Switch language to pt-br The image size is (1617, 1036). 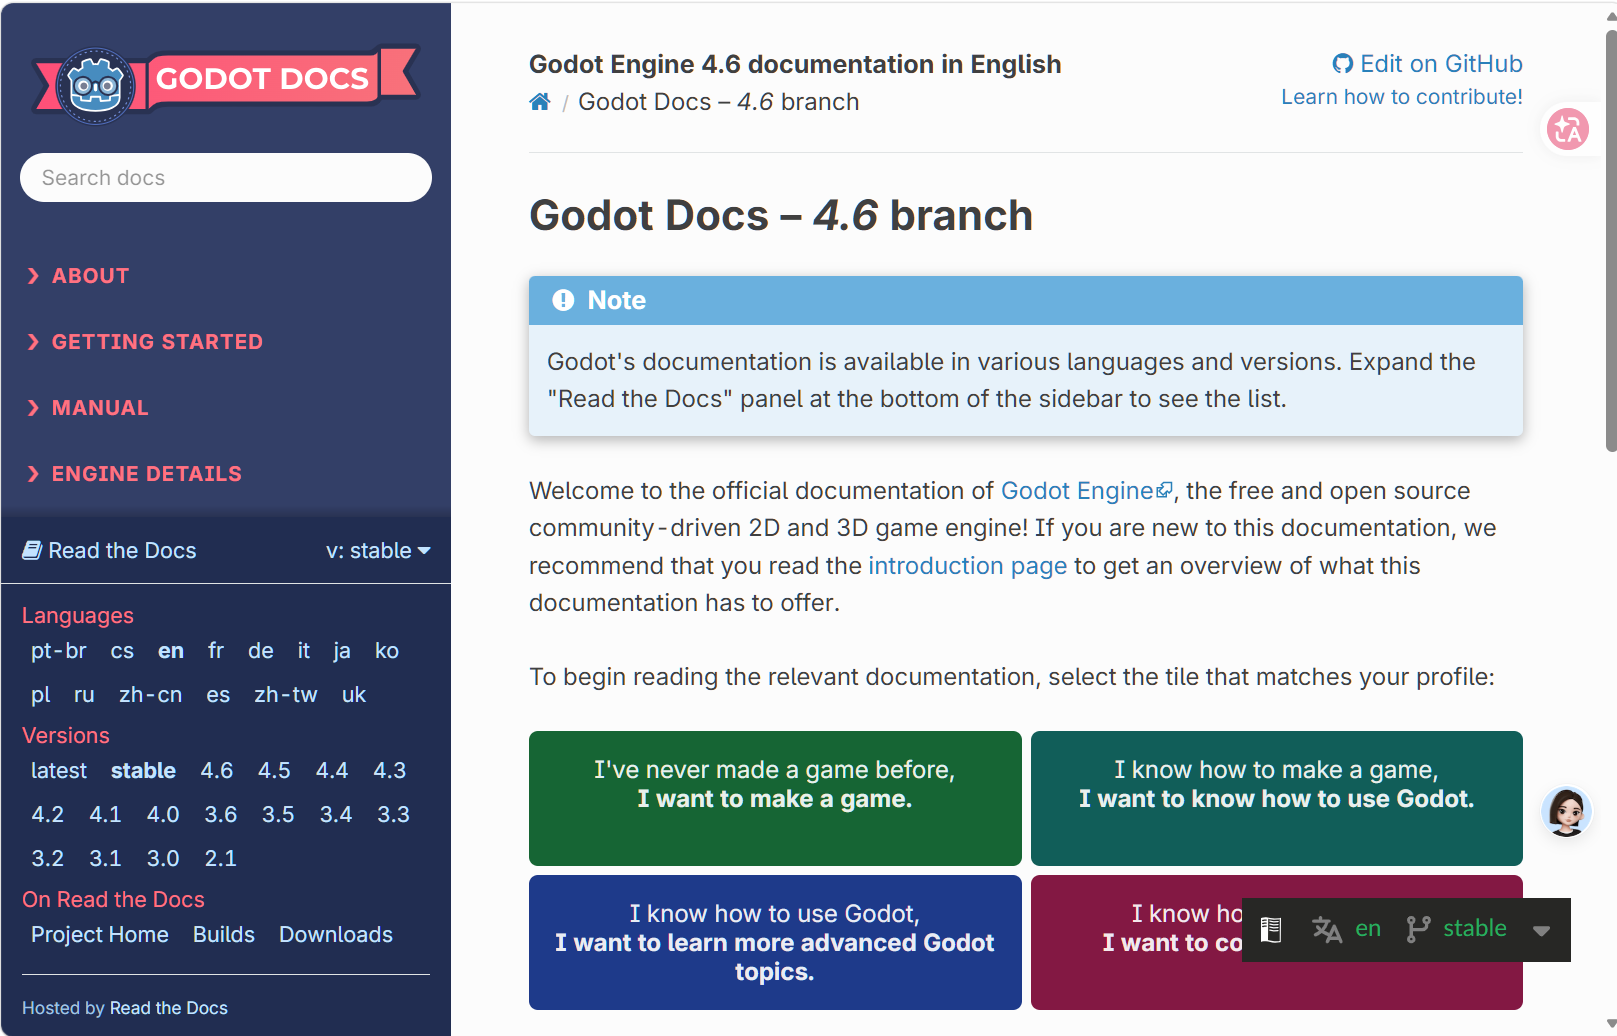pyautogui.click(x=59, y=651)
